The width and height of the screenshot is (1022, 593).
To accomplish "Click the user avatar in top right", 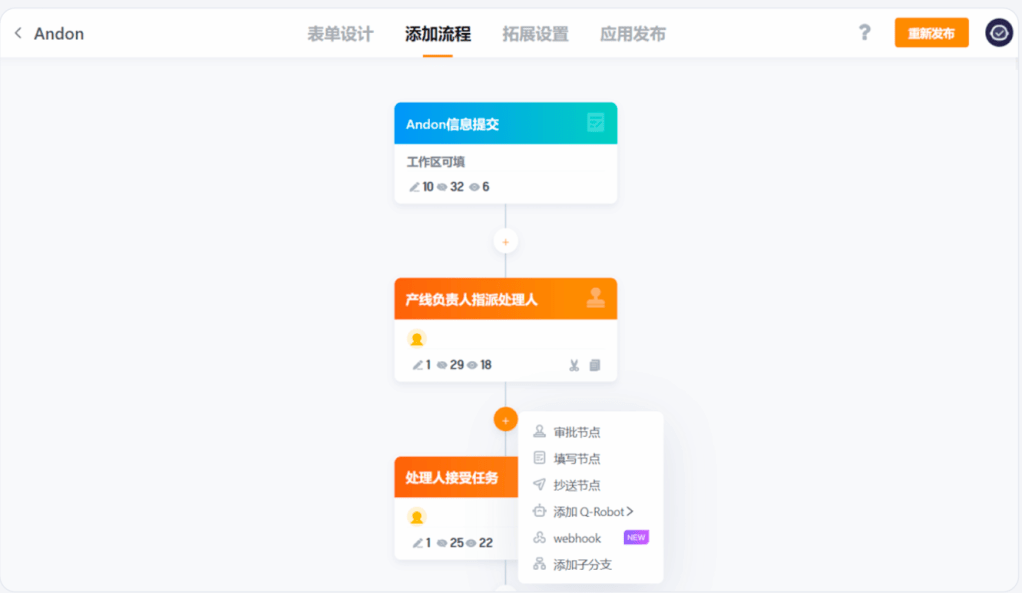I will pos(998,33).
